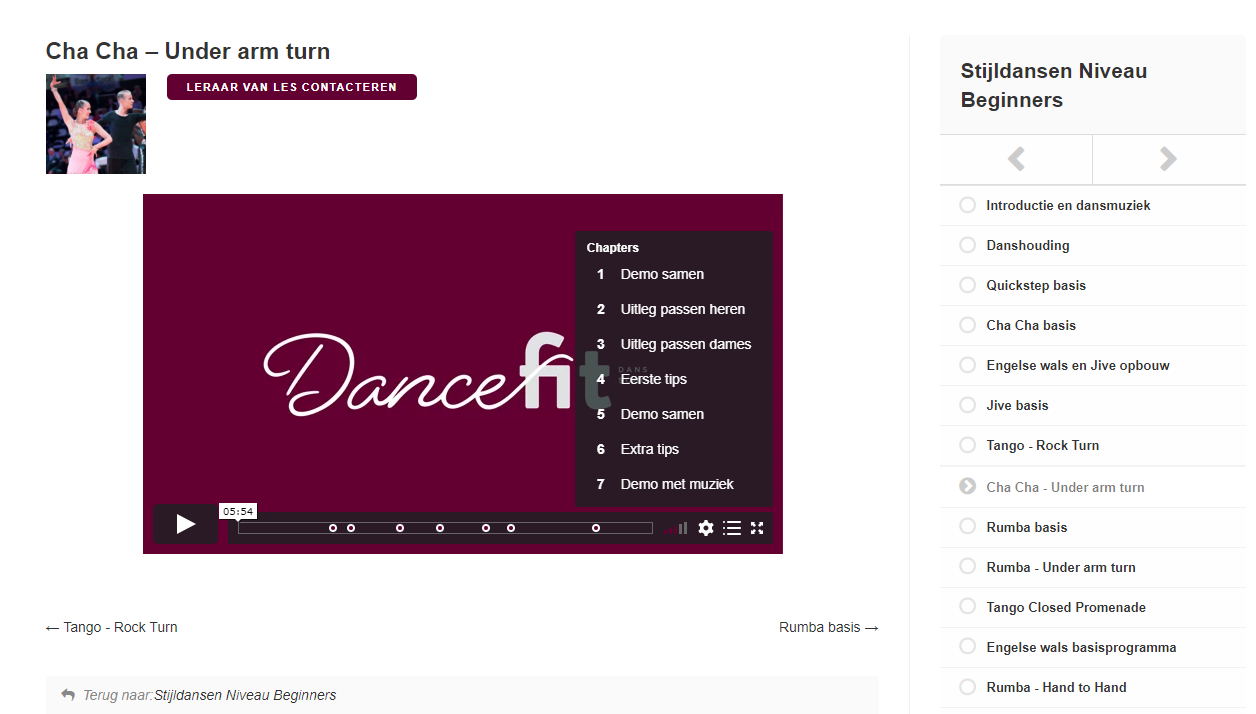The height and width of the screenshot is (714, 1256).
Task: Open lesson Tango Closed Promenade
Action: click(x=1066, y=607)
